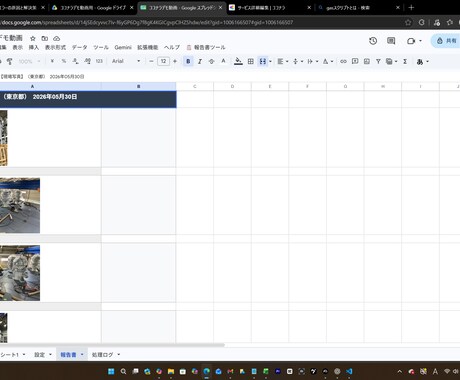
Task: Open the comments panel icon
Action: coord(391,41)
